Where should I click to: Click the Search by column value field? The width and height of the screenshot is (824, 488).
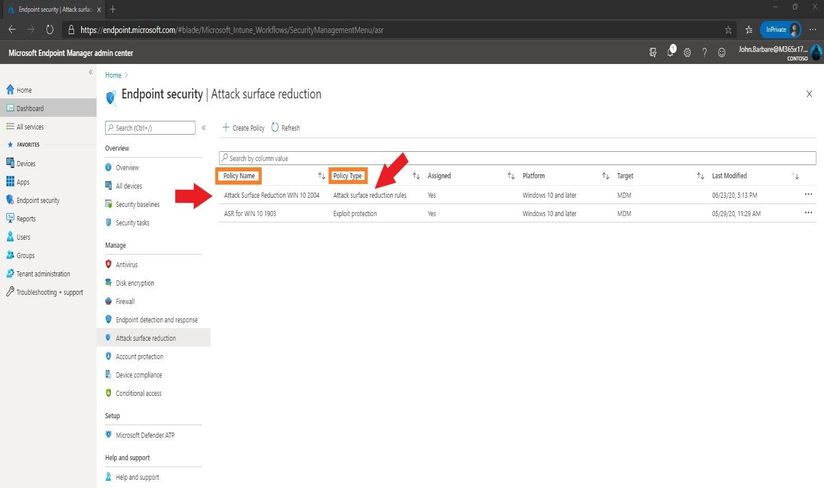click(517, 158)
